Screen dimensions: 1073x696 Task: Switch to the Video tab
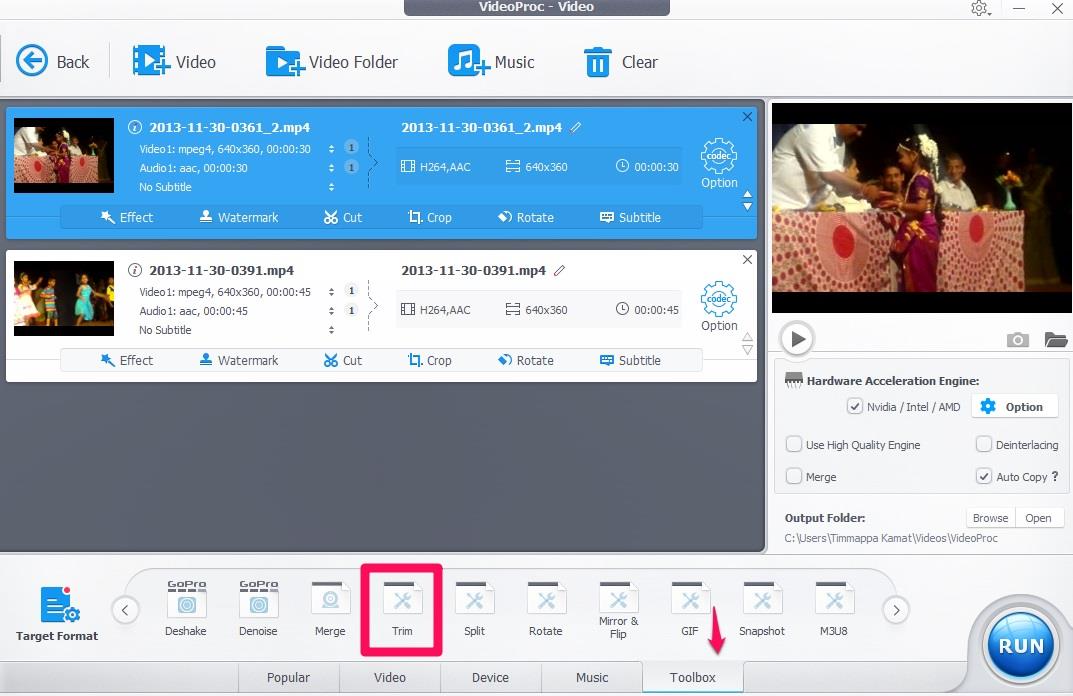point(389,678)
